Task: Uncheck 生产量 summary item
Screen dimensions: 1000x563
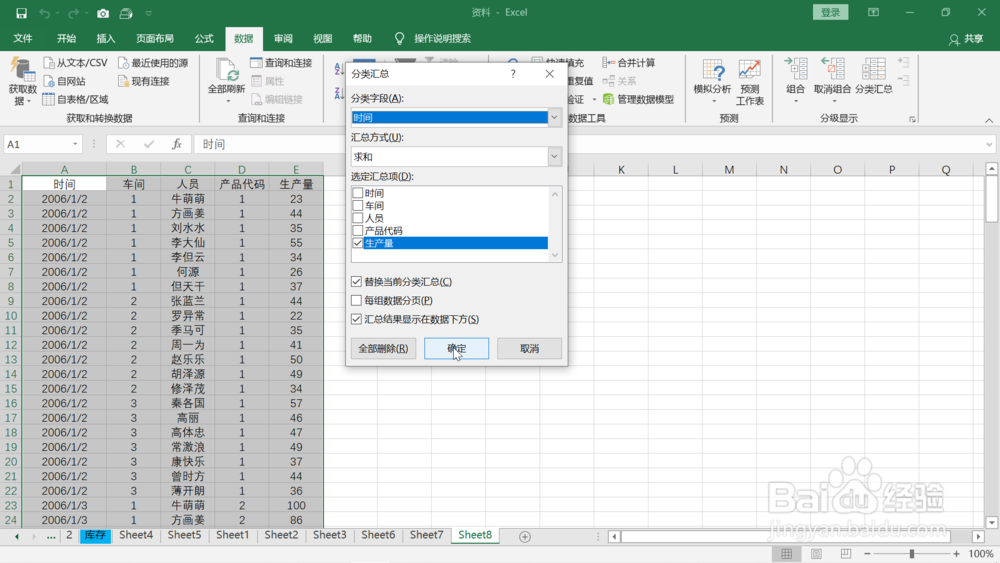Action: click(x=358, y=243)
